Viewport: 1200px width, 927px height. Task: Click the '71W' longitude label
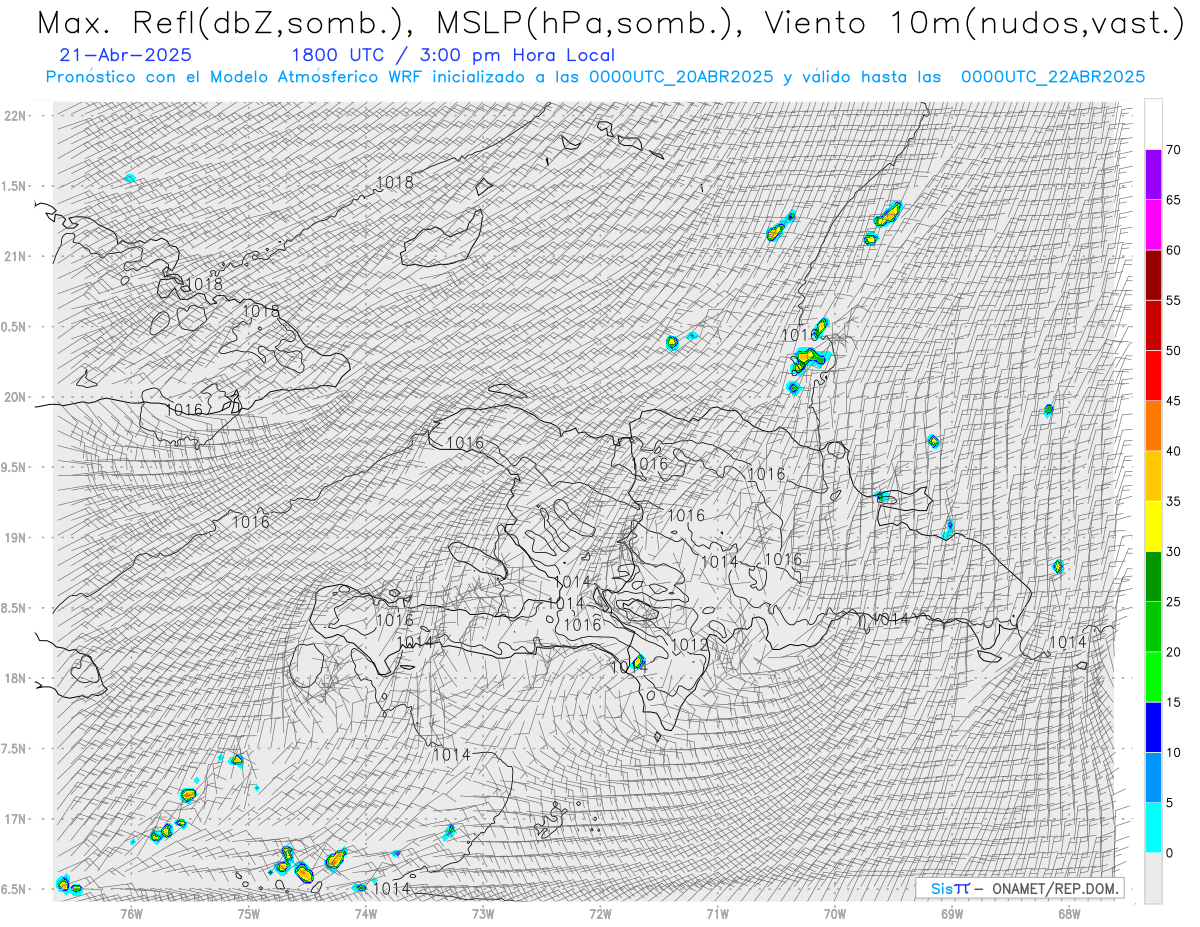point(717,913)
